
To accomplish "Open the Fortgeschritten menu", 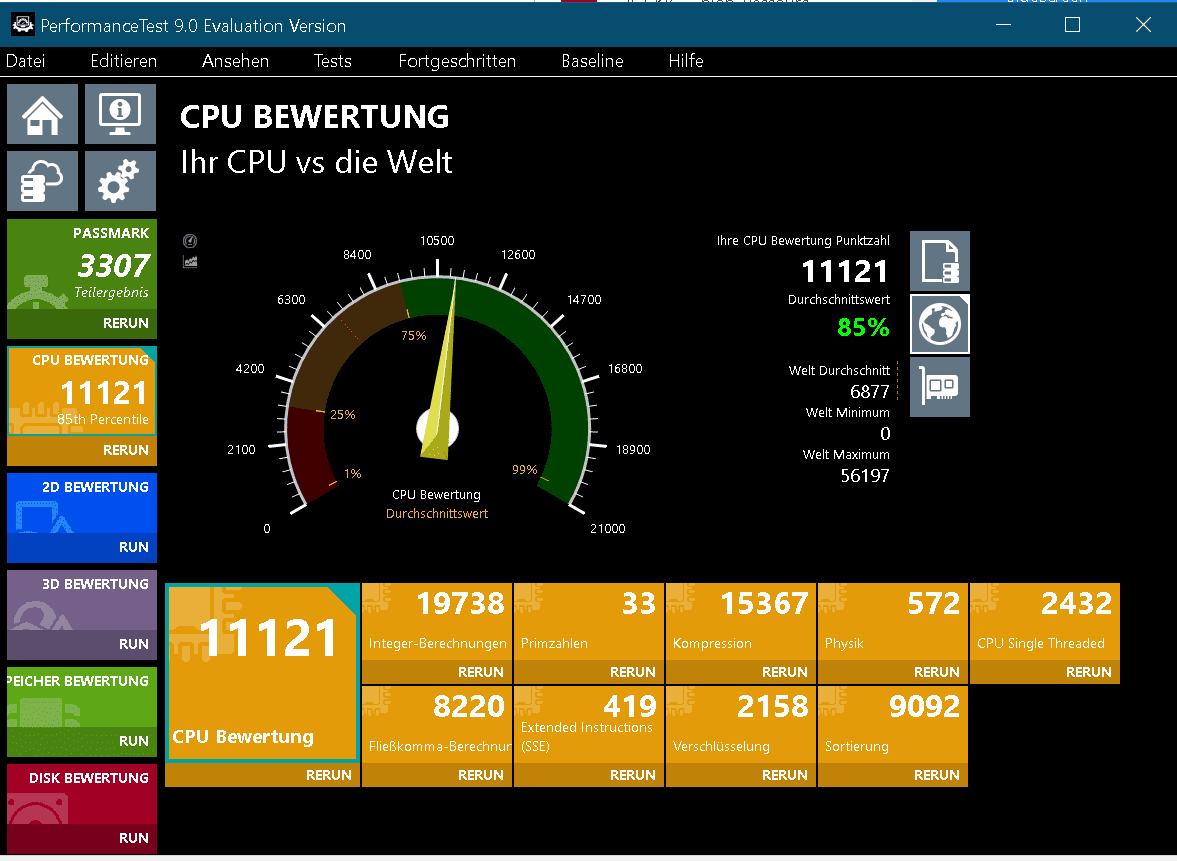I will click(457, 61).
